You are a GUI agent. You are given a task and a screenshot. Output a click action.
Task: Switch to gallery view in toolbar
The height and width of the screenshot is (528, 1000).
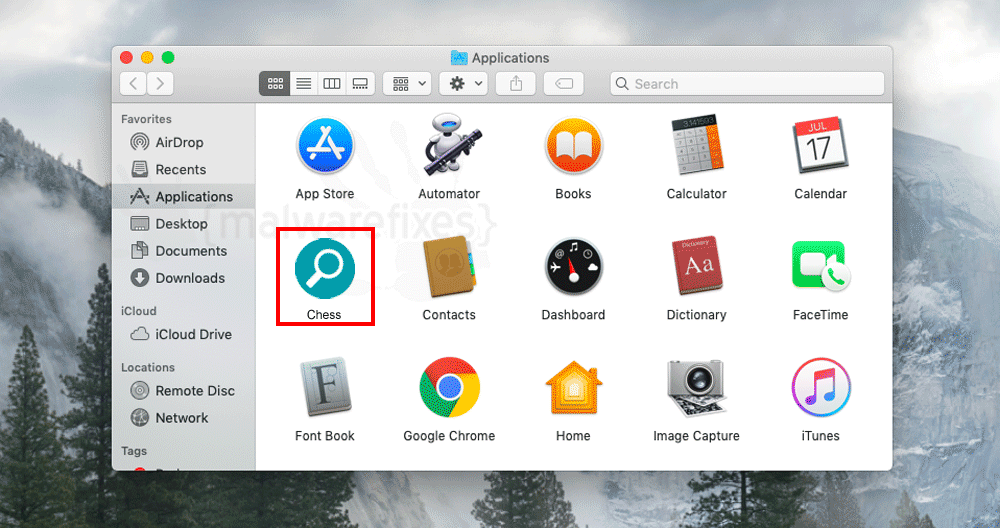point(360,84)
